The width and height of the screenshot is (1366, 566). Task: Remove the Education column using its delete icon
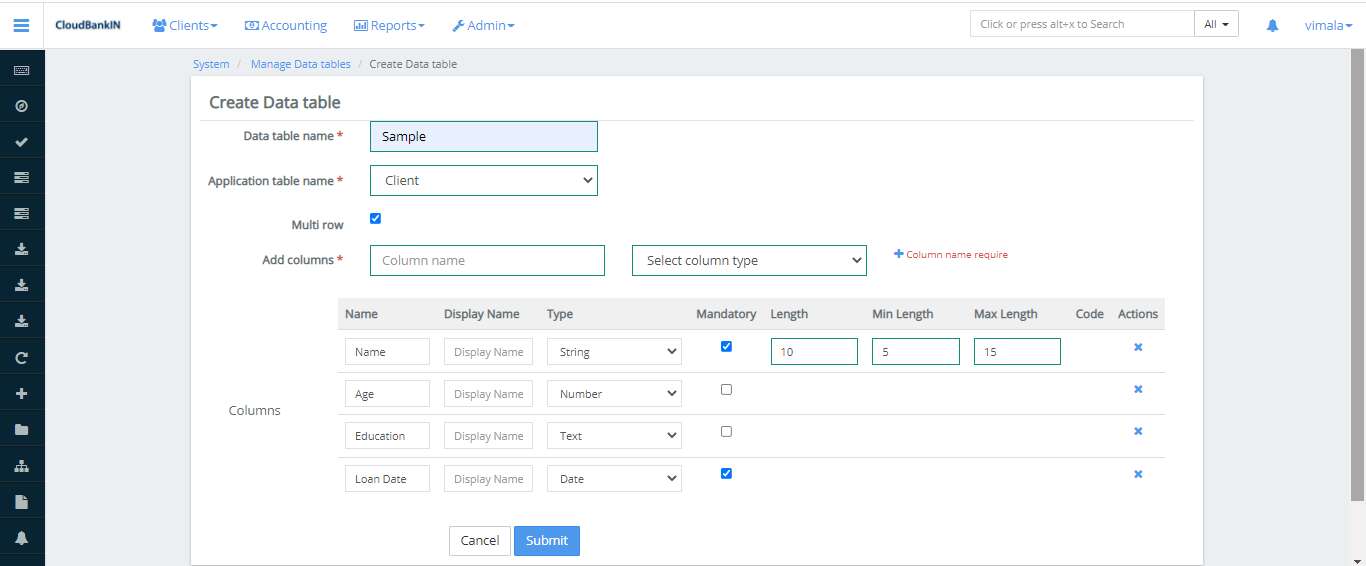(x=1138, y=432)
